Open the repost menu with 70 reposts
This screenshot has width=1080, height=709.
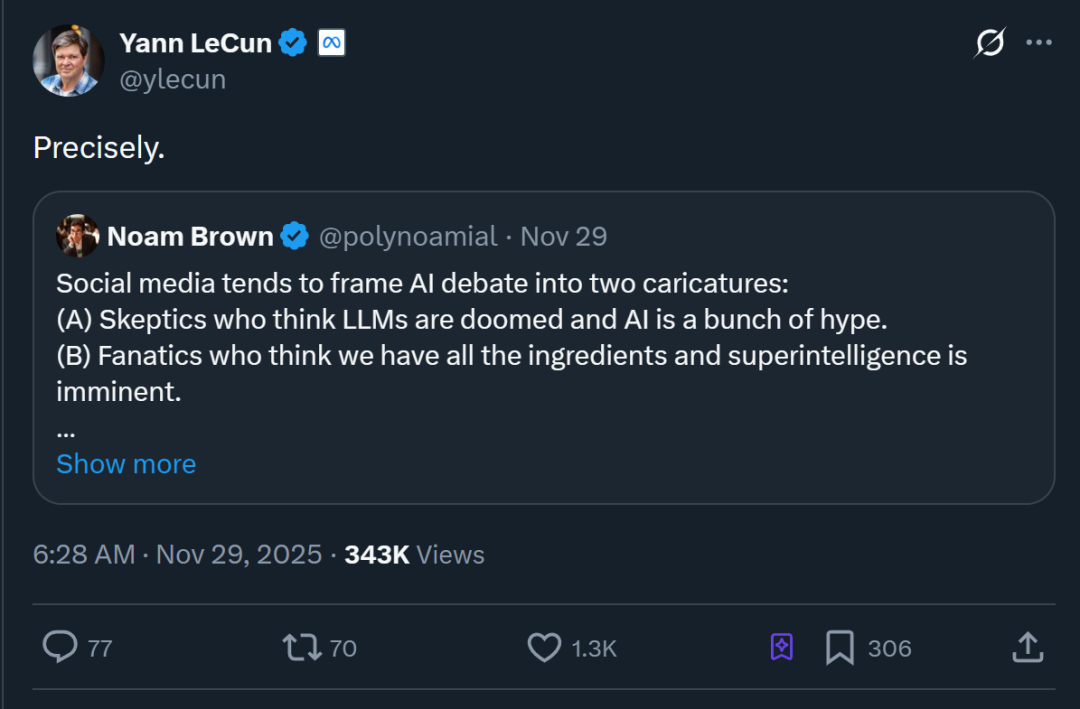click(x=302, y=647)
